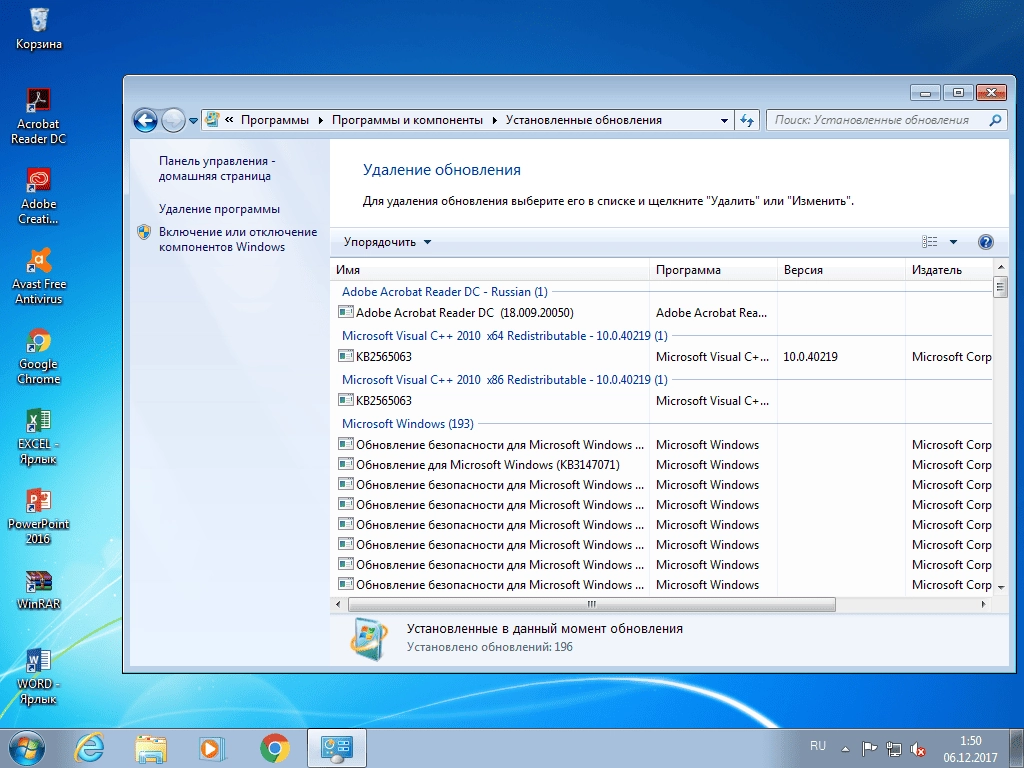Click the search magnifier icon

[995, 120]
